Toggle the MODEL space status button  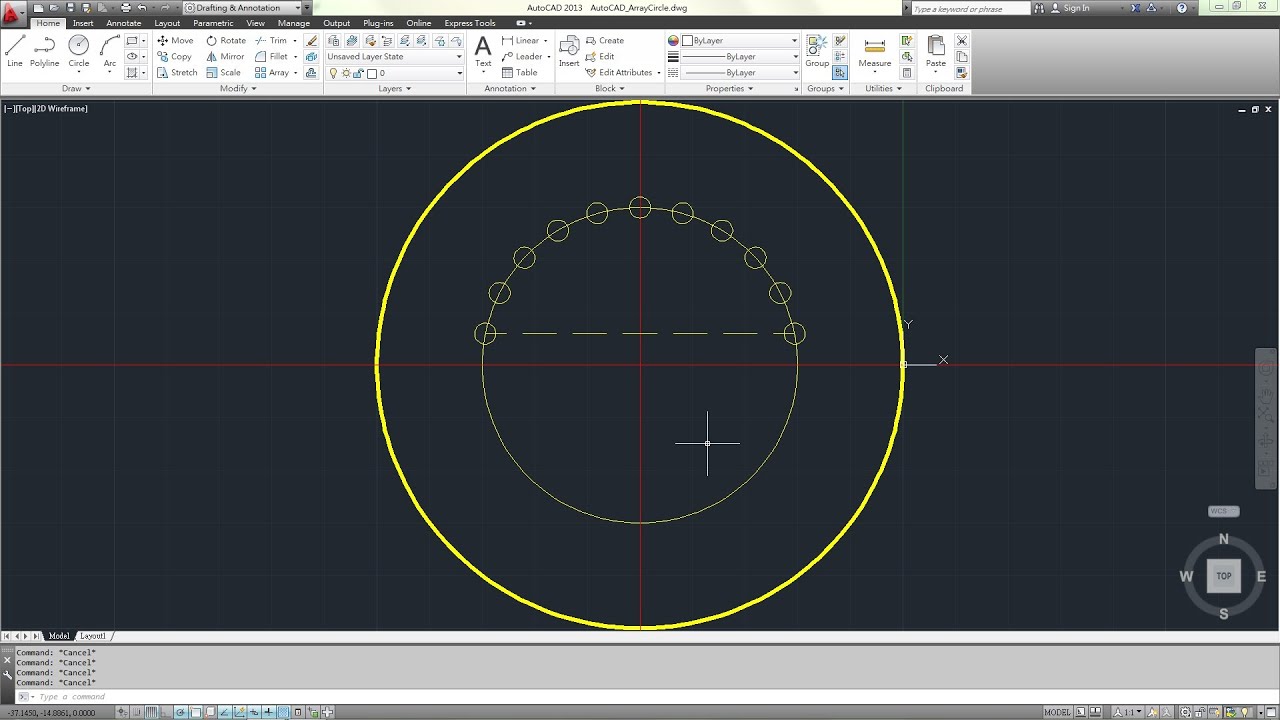tap(1057, 712)
